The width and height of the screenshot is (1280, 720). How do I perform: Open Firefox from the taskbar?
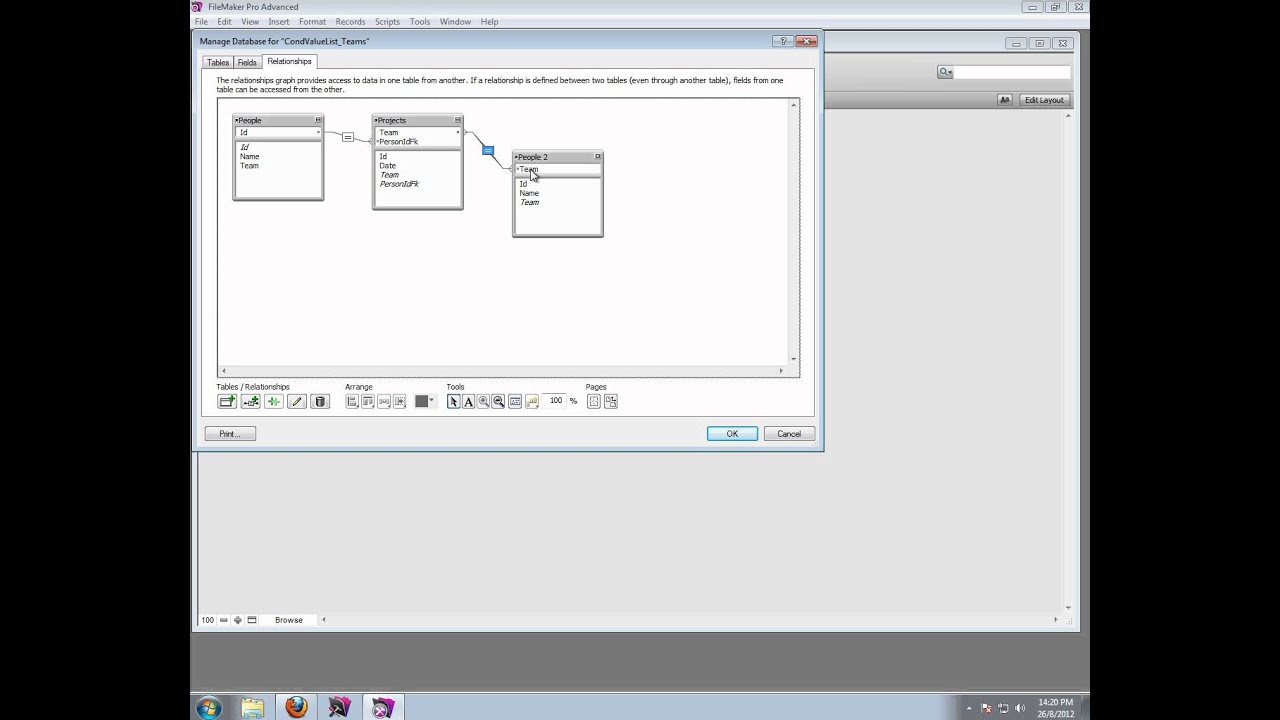(x=296, y=708)
